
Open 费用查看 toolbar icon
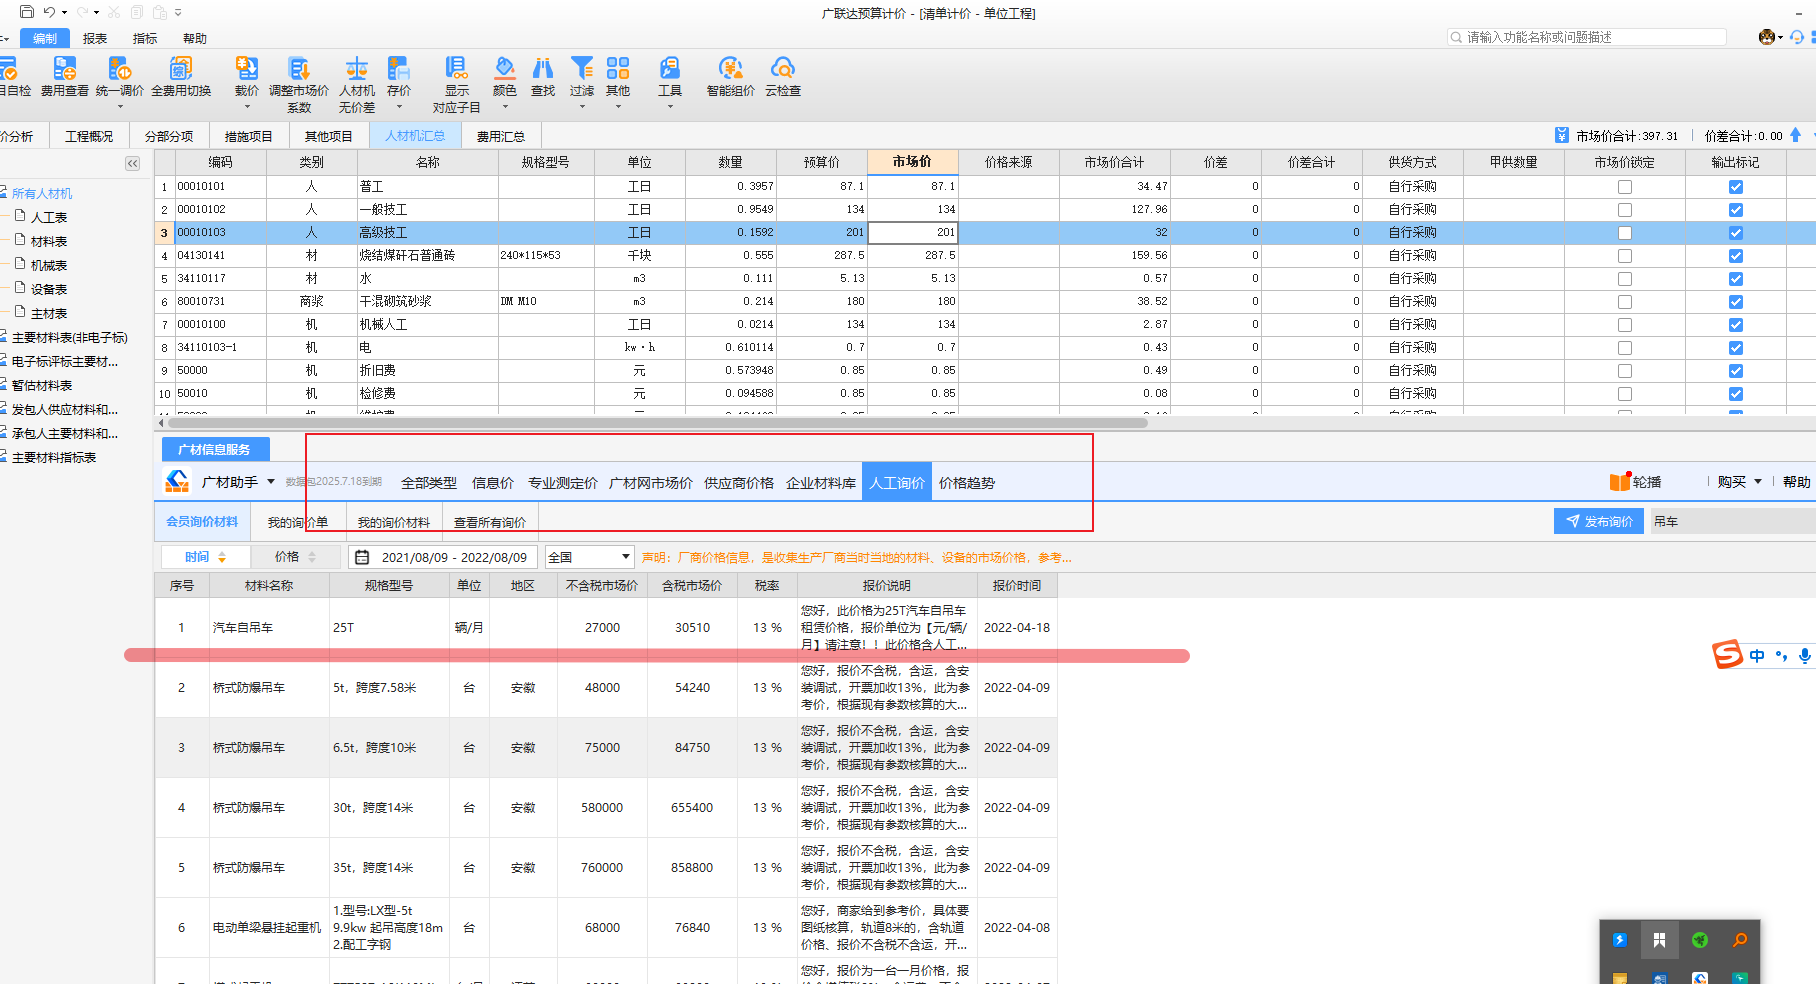click(65, 69)
